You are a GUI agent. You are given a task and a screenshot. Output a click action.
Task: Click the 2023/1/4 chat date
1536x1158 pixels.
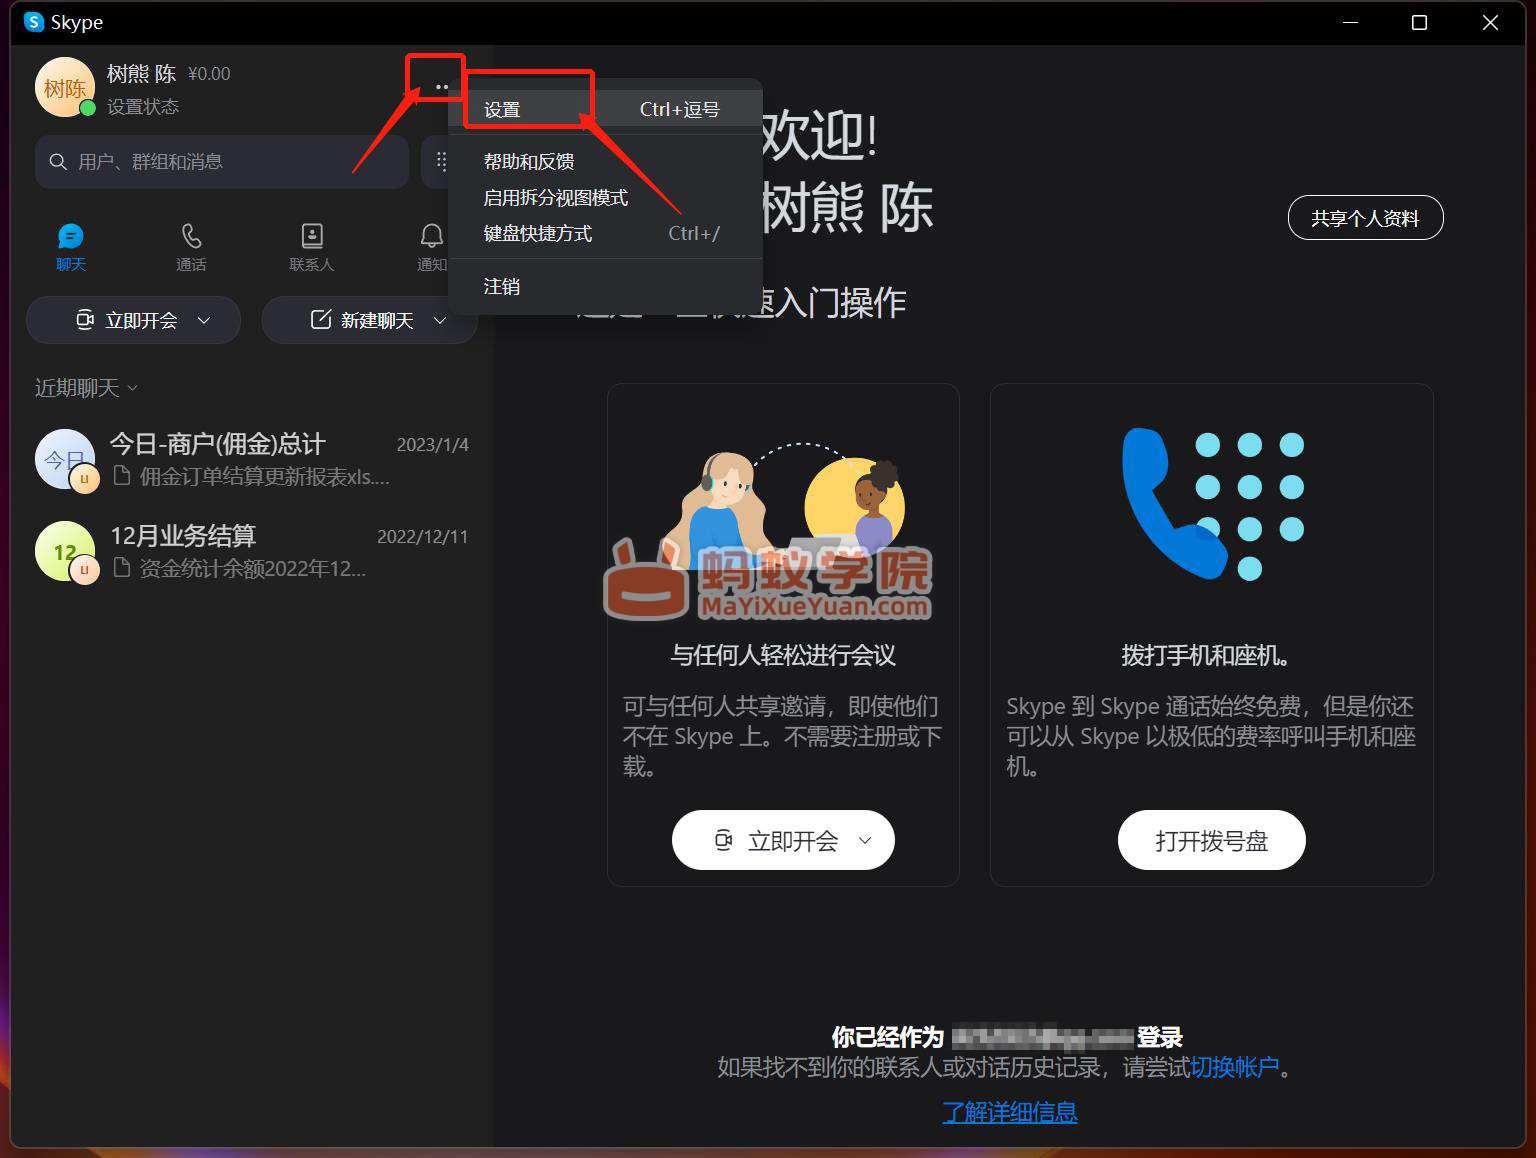coord(433,445)
